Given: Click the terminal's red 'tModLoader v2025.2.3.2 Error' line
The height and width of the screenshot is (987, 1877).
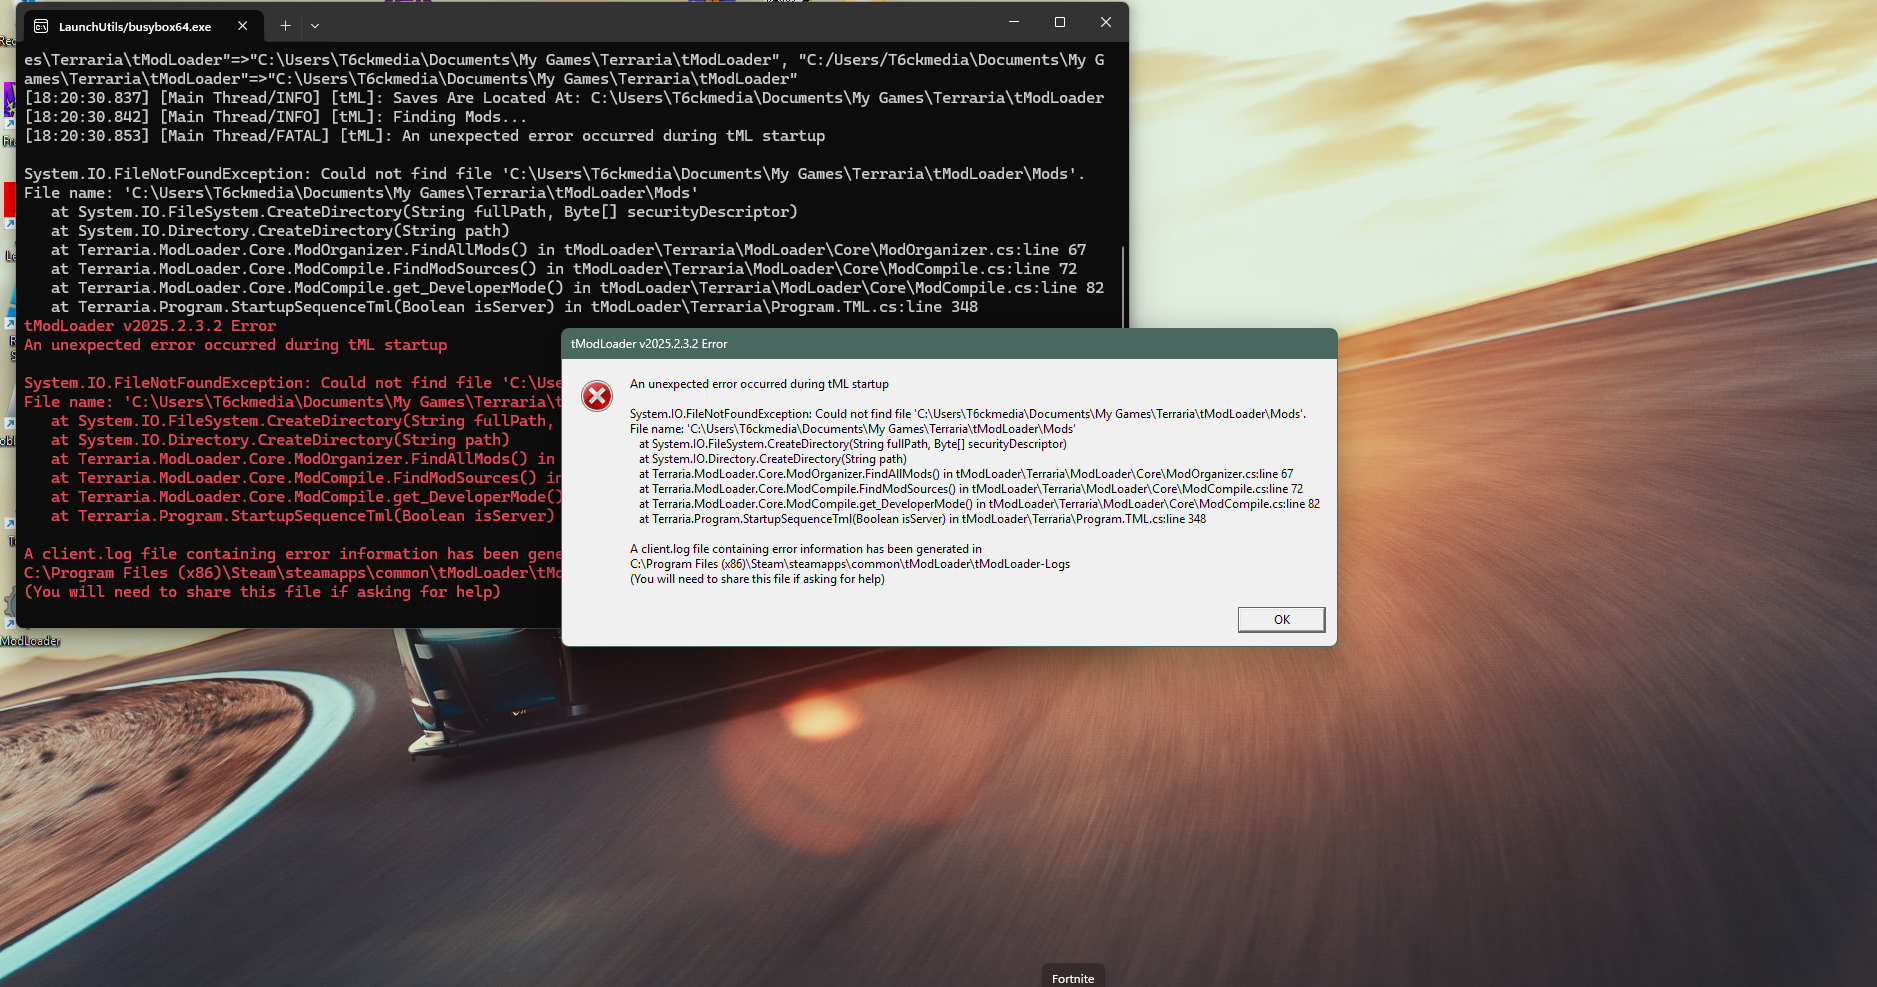Looking at the screenshot, I should point(150,326).
